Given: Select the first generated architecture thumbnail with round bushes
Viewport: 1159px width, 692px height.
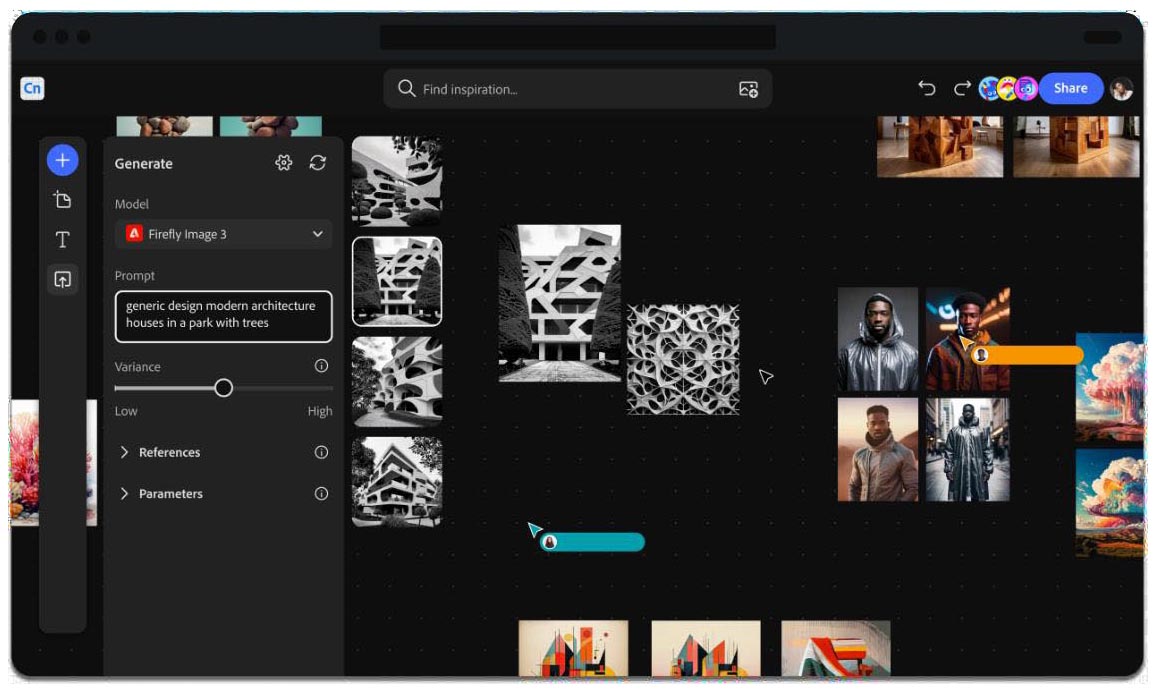Looking at the screenshot, I should [397, 181].
